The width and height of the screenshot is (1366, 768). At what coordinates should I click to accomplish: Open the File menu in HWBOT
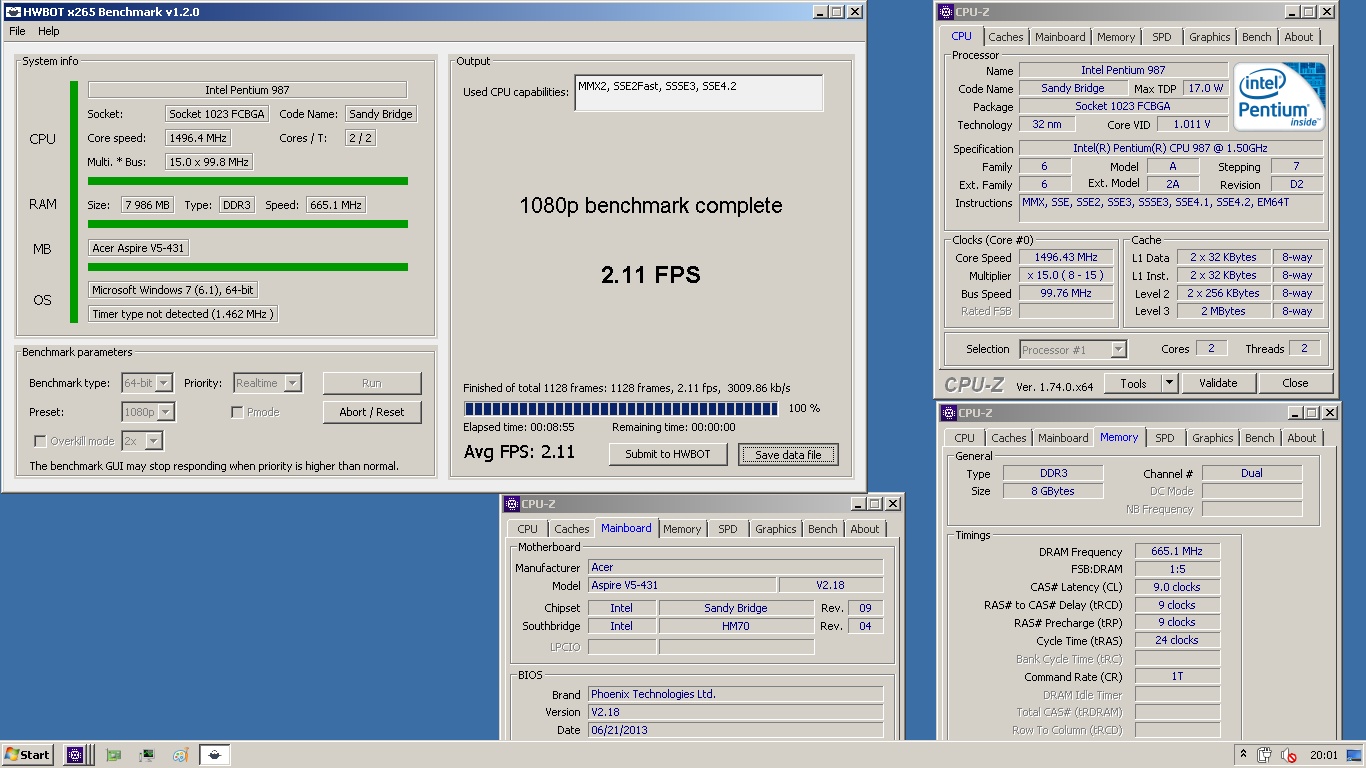pos(17,31)
